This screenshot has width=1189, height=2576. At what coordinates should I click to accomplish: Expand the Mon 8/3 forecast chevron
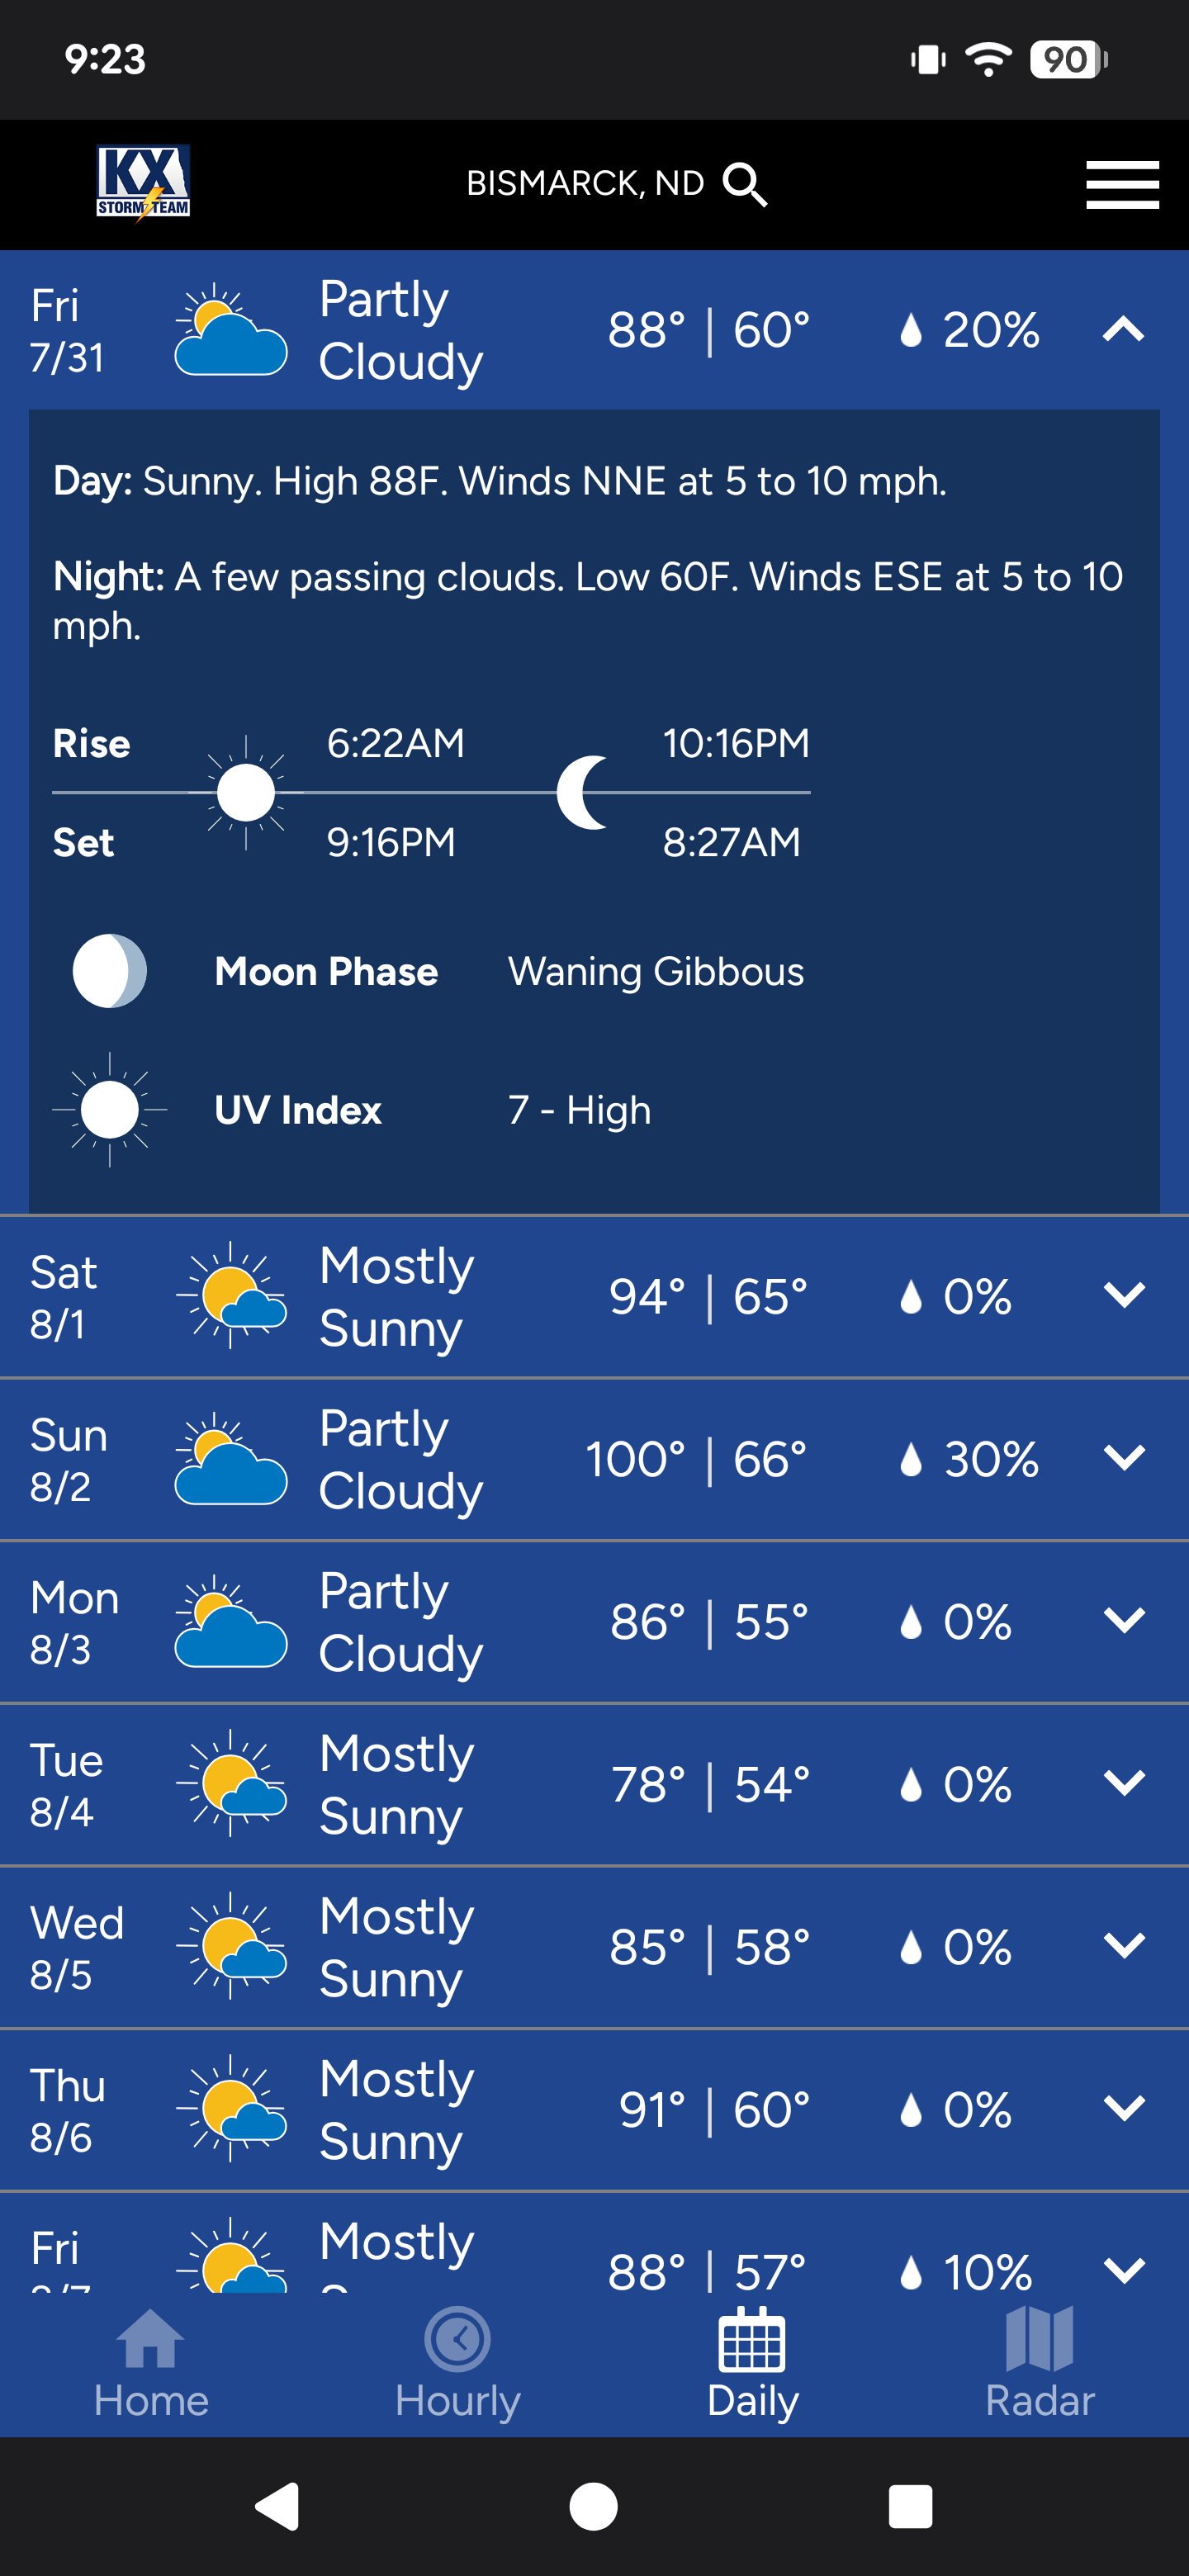pyautogui.click(x=1123, y=1620)
